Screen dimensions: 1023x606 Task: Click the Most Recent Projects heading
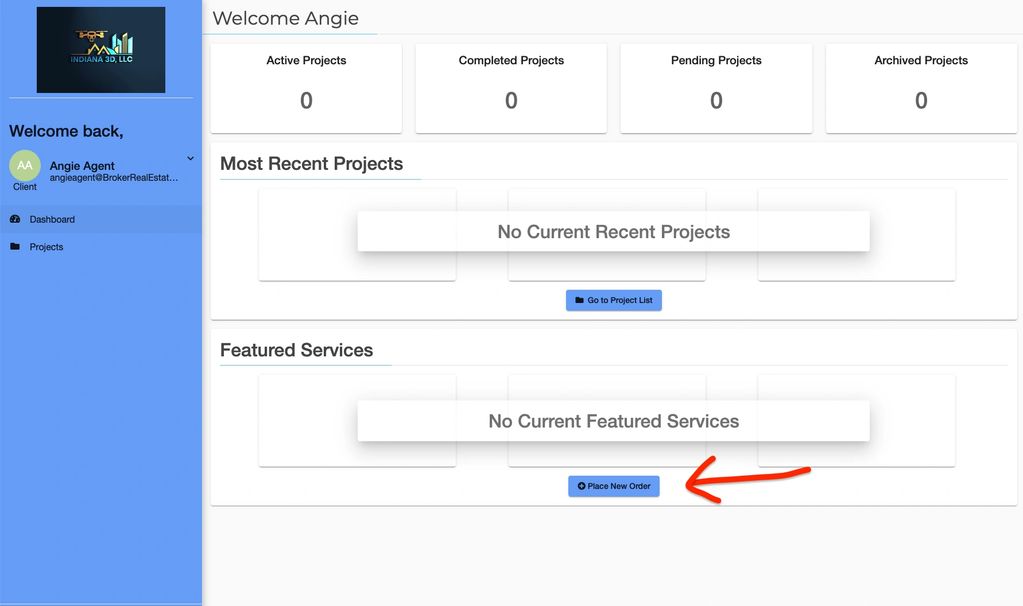pos(311,164)
